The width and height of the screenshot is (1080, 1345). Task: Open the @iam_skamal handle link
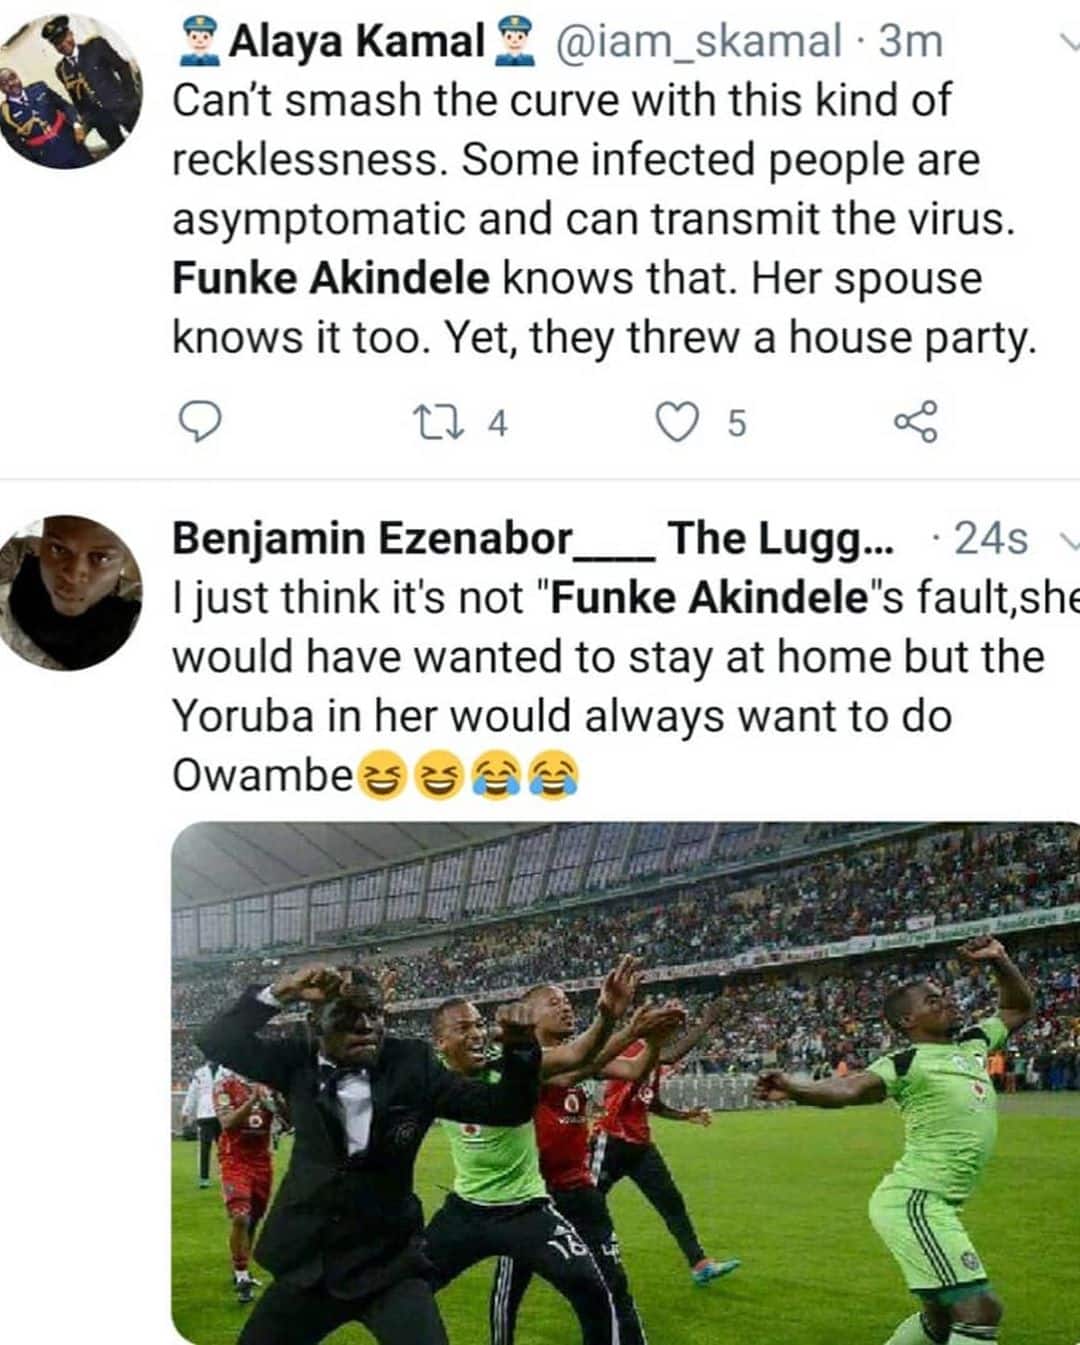[697, 42]
